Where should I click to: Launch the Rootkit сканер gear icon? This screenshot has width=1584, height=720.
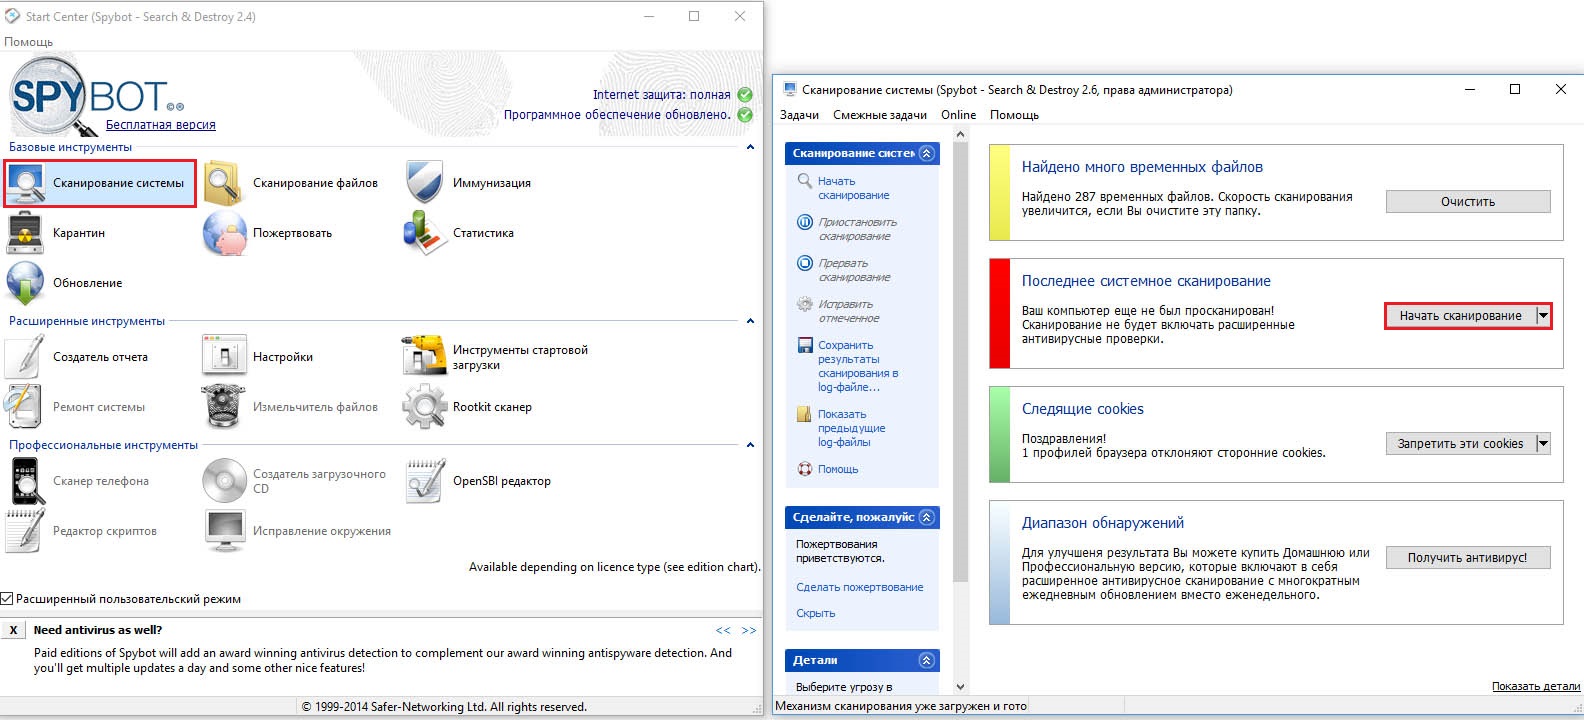click(424, 407)
